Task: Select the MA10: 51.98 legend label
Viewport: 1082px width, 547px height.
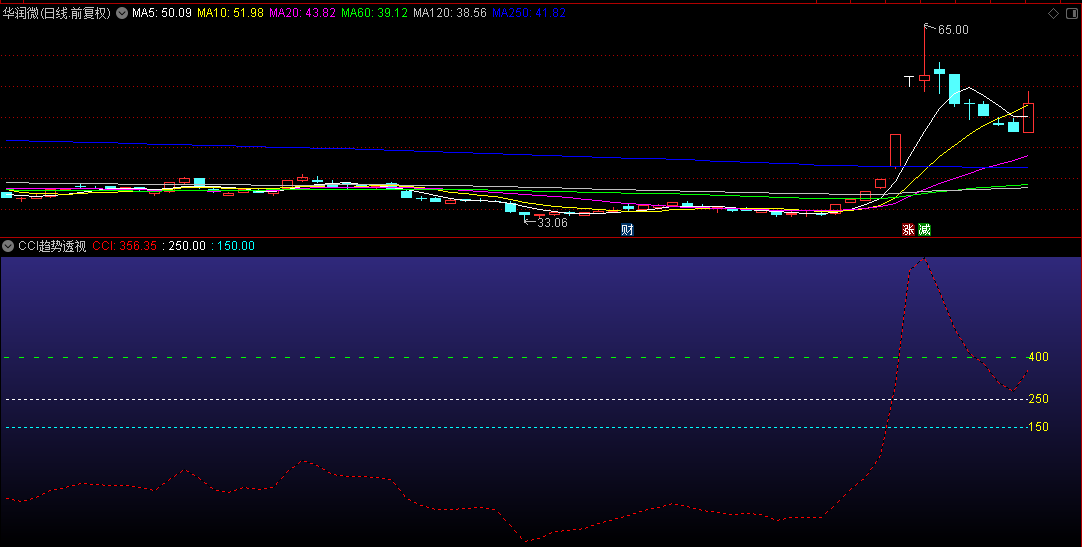Action: [230, 13]
